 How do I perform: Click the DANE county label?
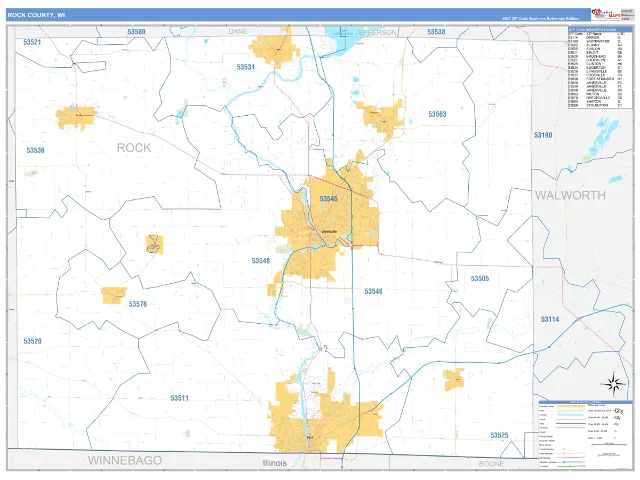pos(238,31)
